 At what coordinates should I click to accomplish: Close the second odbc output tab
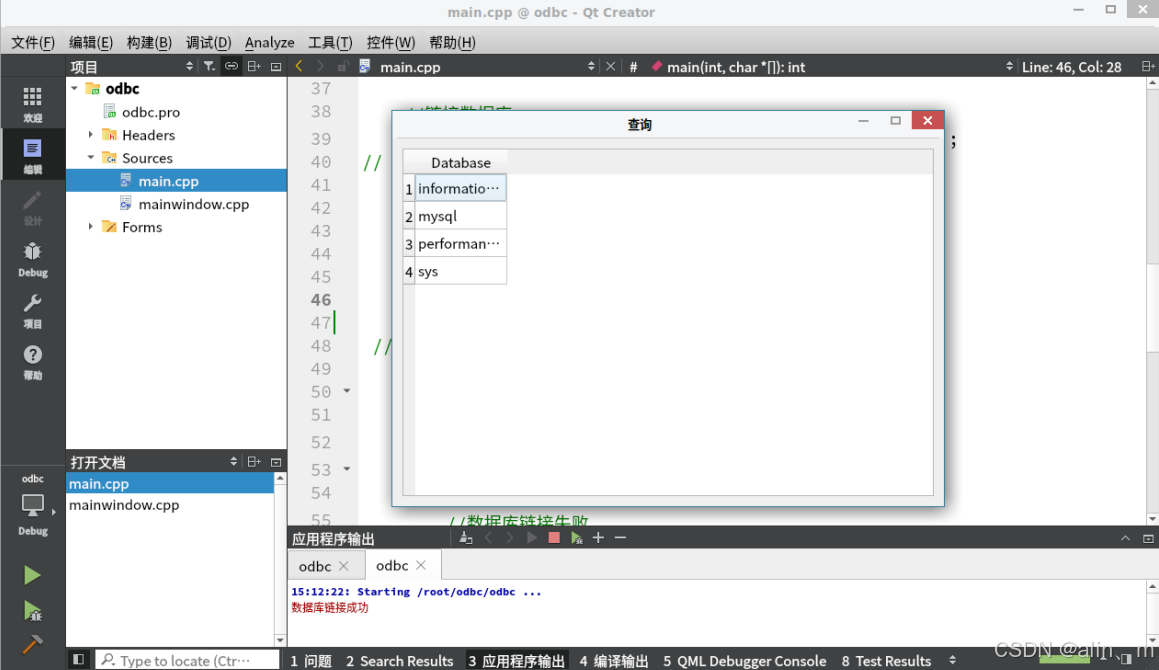pyautogui.click(x=421, y=565)
